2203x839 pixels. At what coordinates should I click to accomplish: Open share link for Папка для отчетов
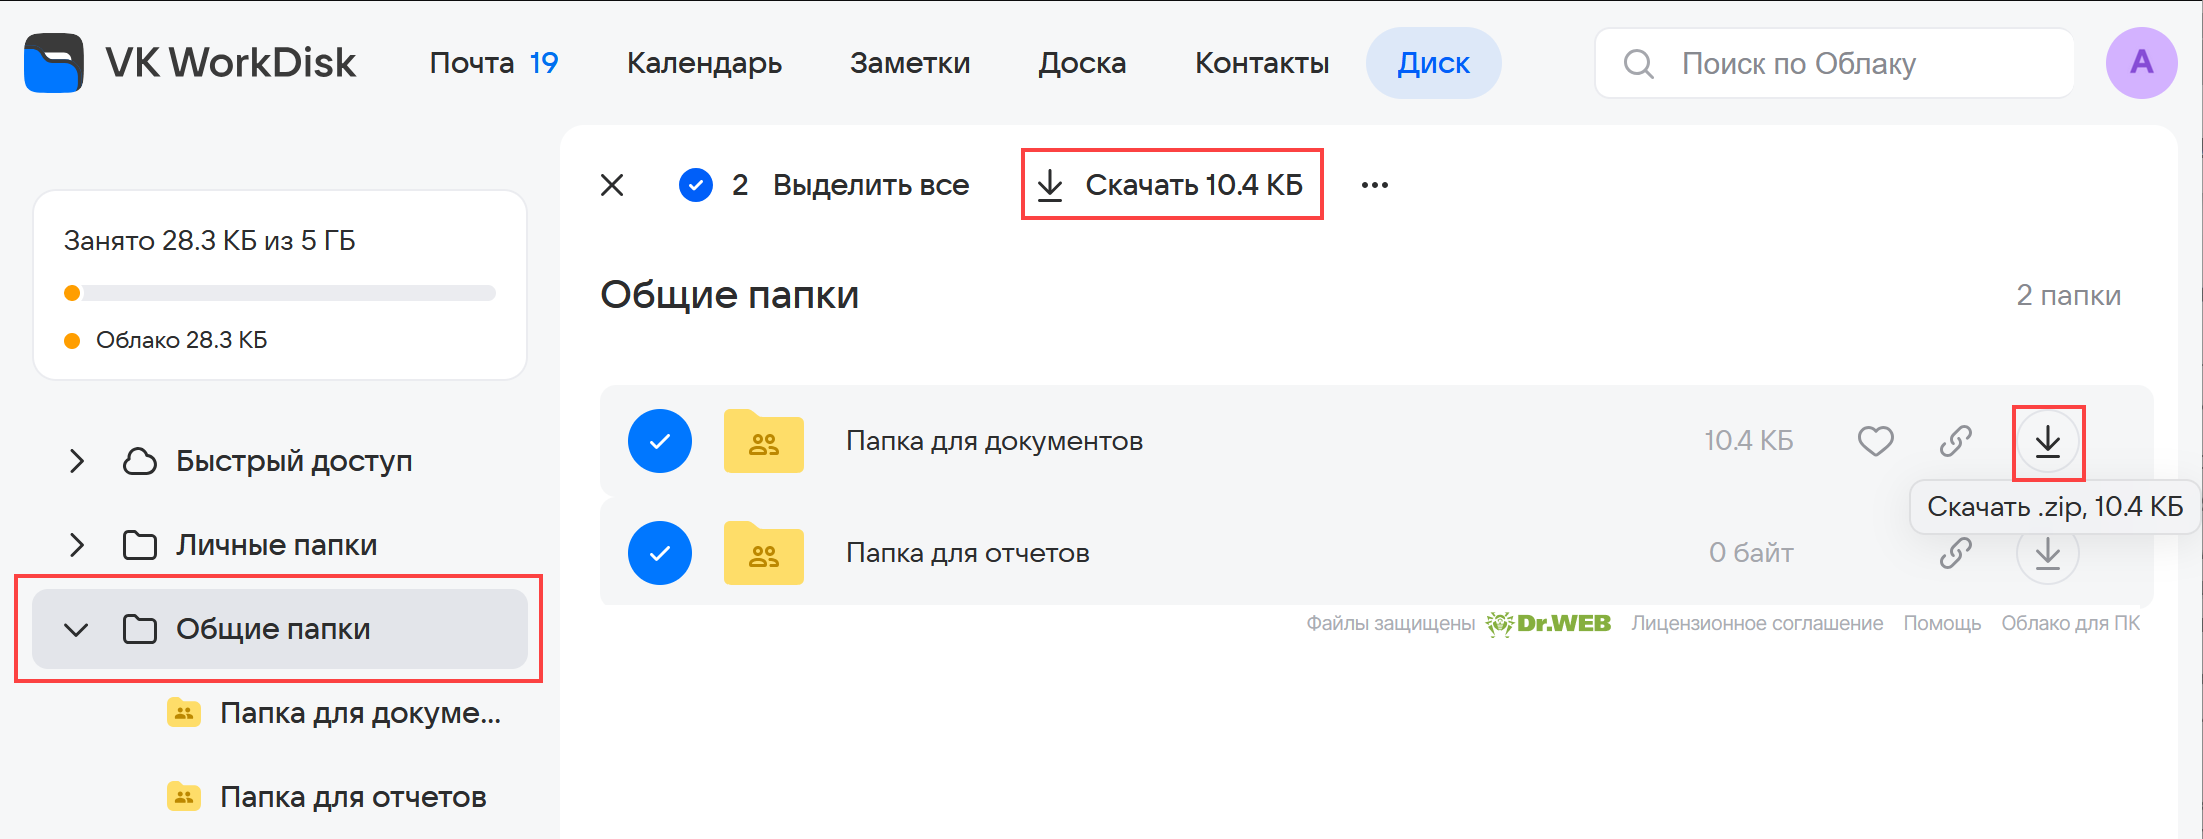coord(1955,553)
